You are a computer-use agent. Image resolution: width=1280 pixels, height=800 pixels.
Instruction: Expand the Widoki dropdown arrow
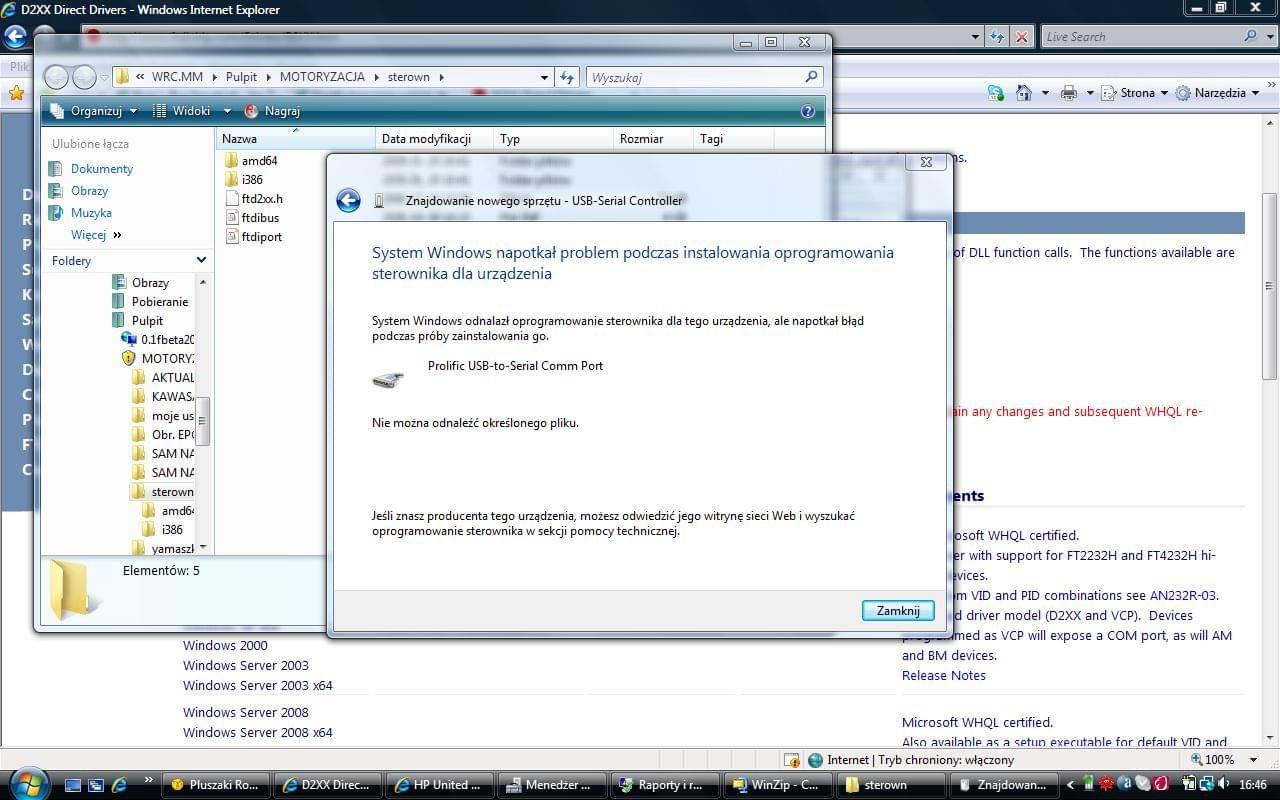coord(227,111)
